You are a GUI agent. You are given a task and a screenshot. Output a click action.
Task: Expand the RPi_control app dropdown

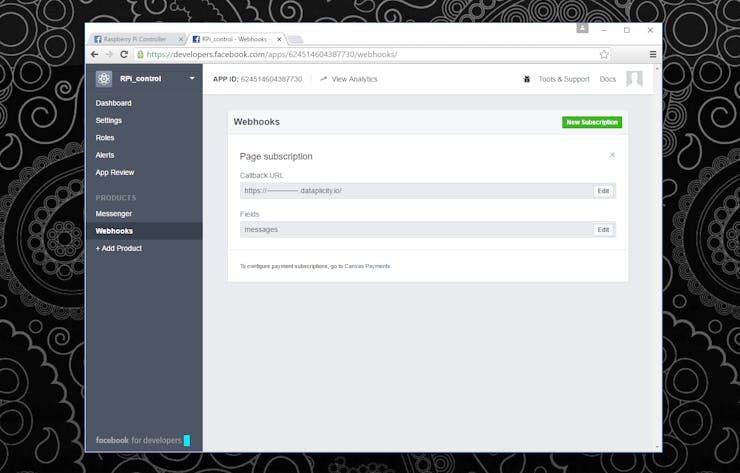[192, 78]
